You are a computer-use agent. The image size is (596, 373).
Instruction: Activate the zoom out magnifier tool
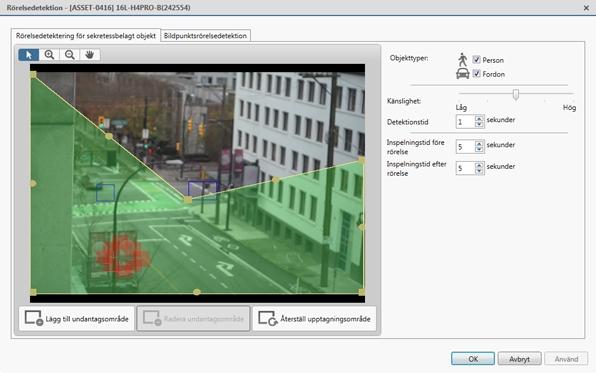(x=70, y=55)
